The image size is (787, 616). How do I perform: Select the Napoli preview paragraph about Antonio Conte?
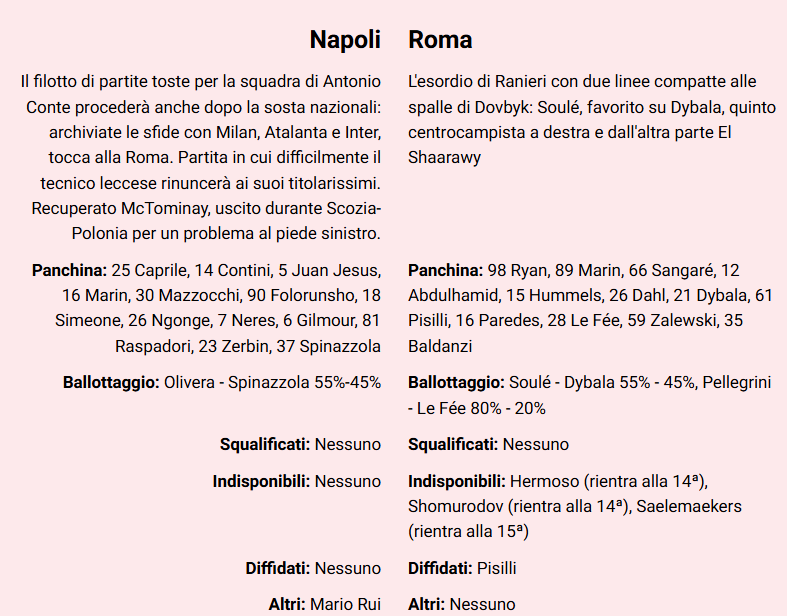(x=200, y=157)
